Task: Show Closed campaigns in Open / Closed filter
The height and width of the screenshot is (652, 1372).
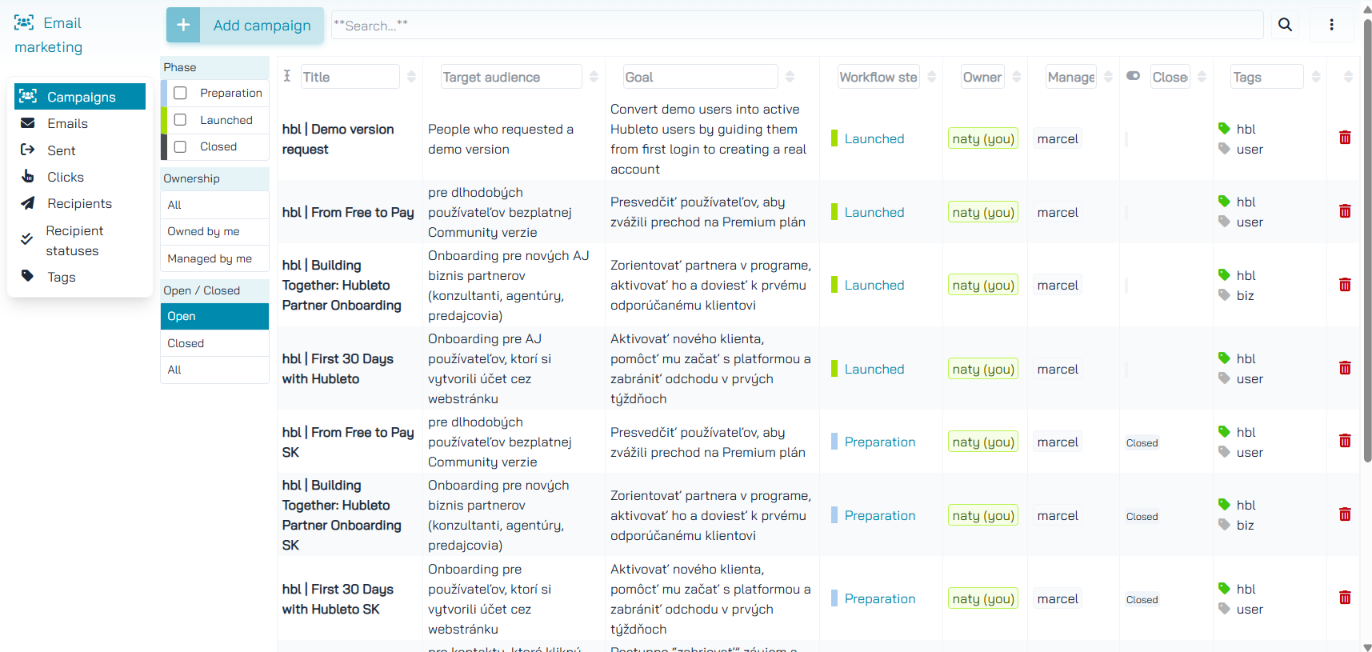Action: (215, 343)
